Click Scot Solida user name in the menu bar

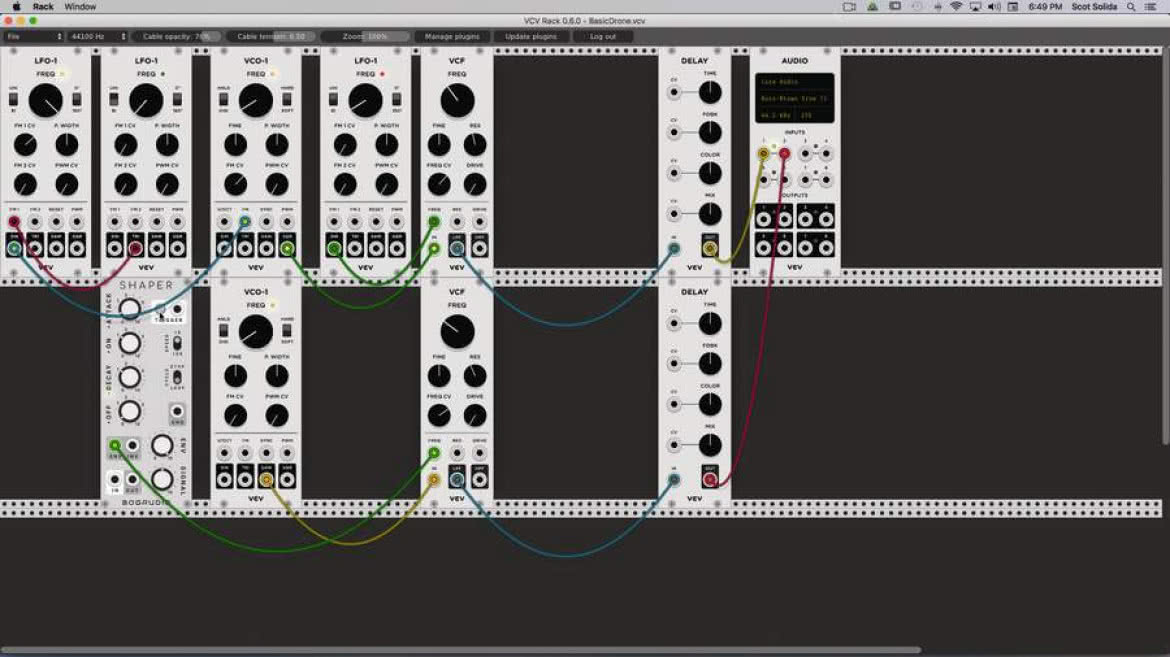tap(1094, 7)
